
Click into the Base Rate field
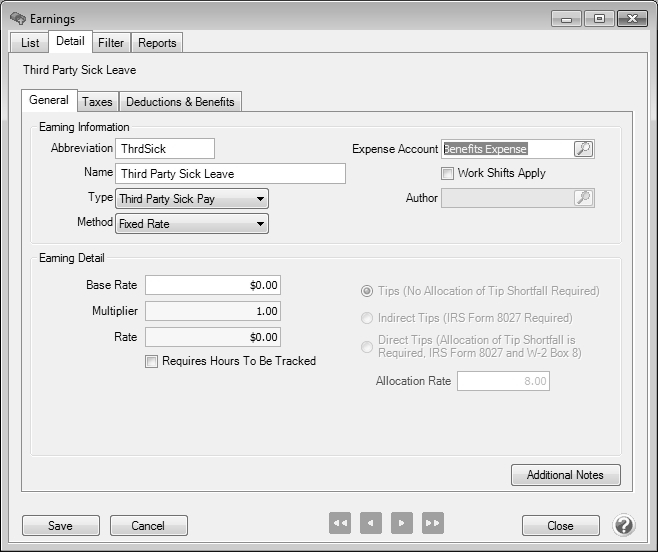point(213,285)
